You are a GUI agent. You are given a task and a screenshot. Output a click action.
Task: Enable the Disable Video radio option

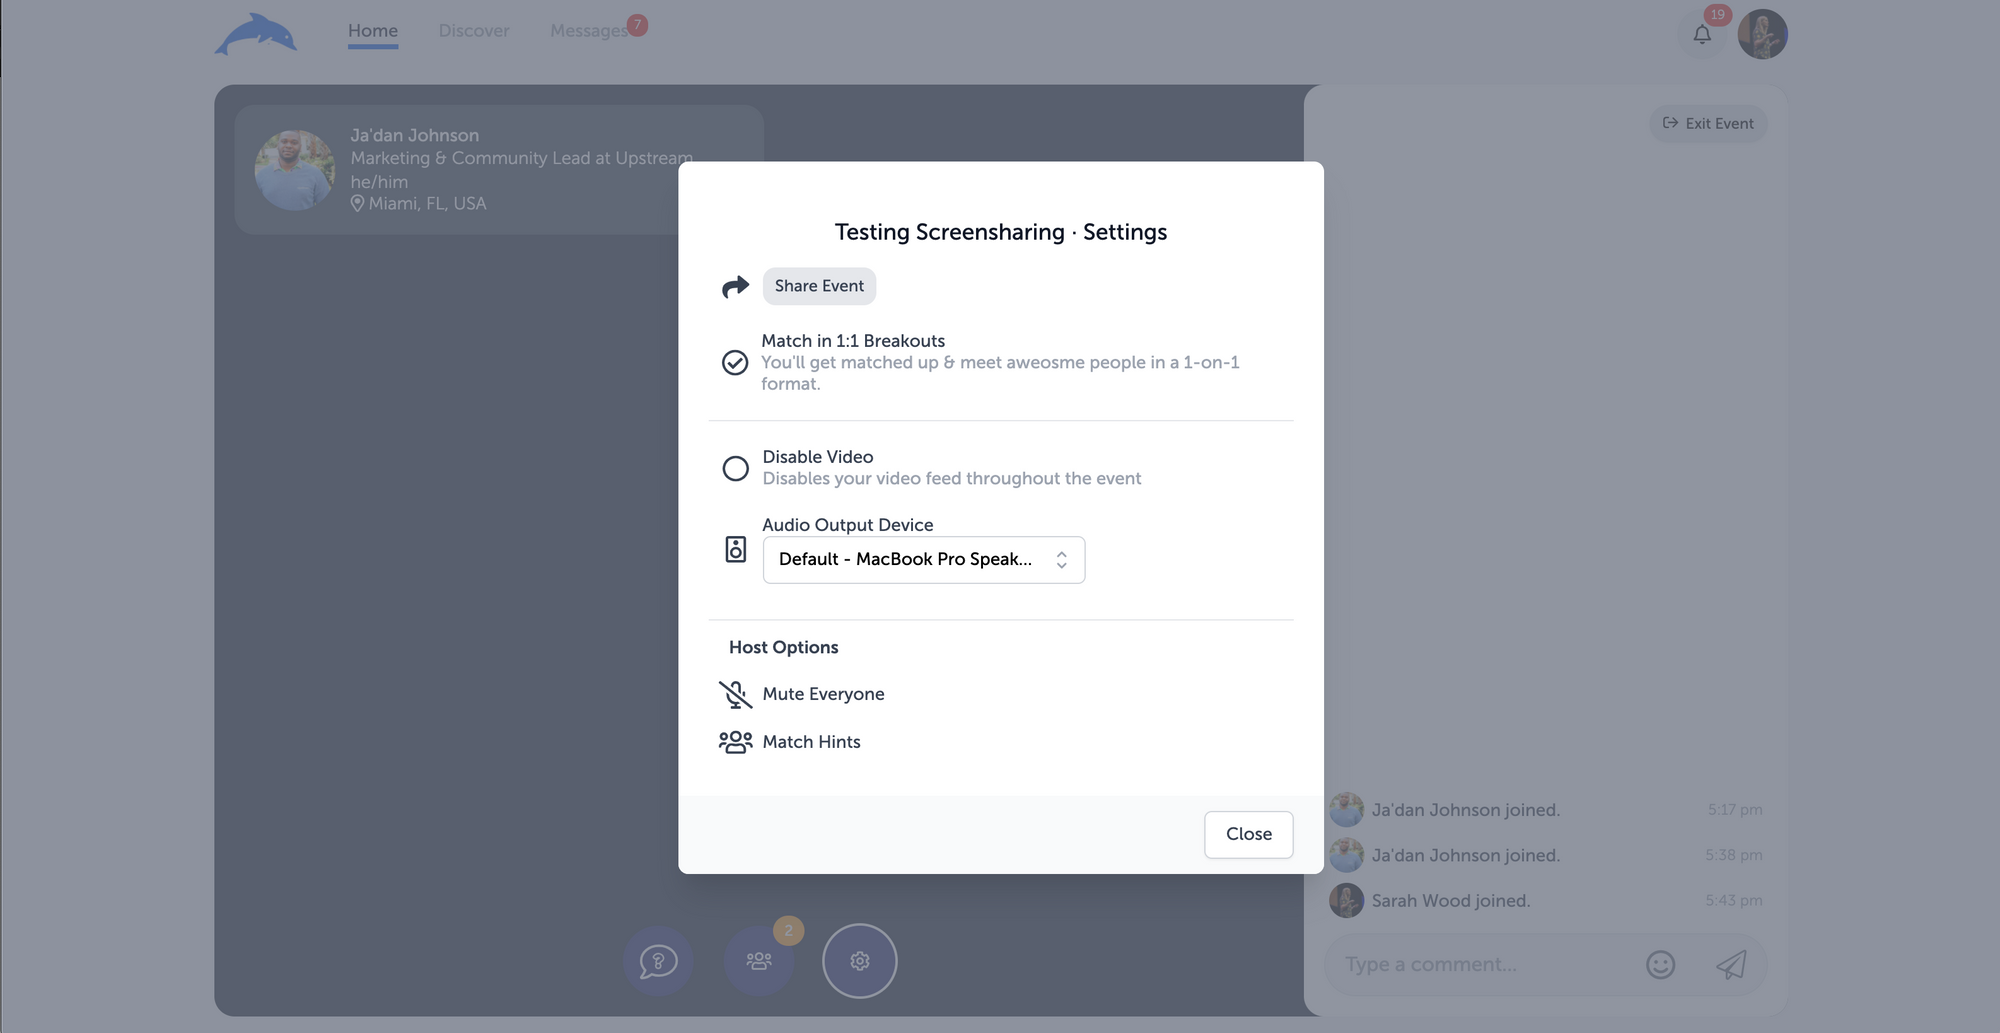point(735,468)
